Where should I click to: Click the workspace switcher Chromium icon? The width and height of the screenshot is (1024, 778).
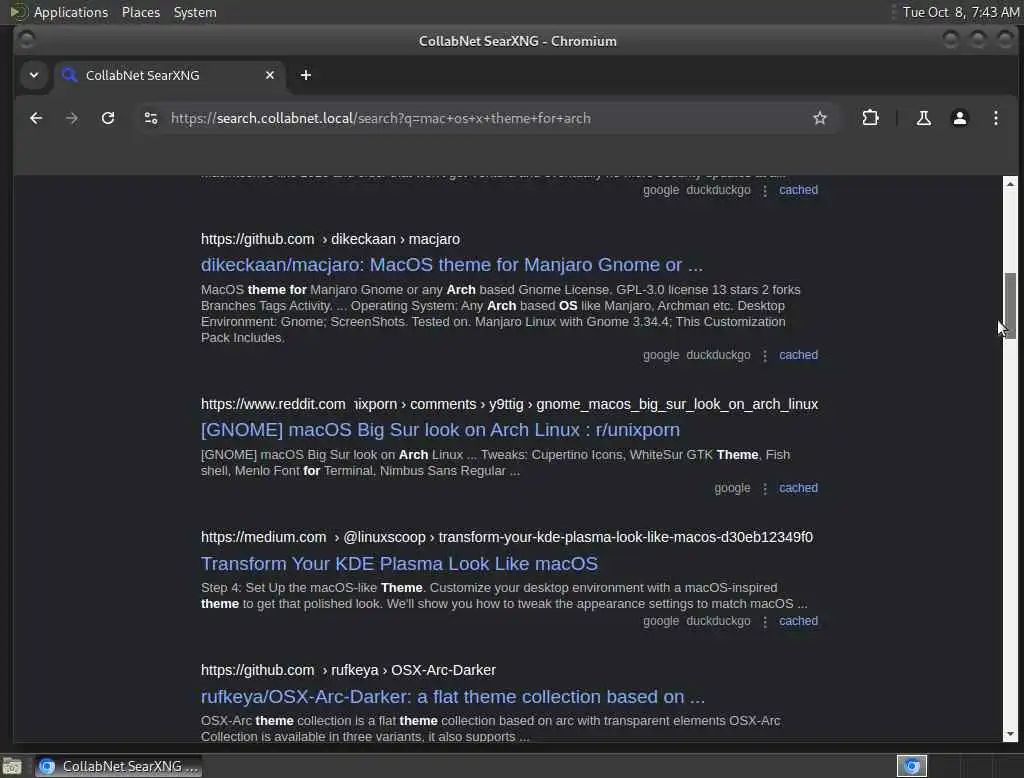coord(912,766)
